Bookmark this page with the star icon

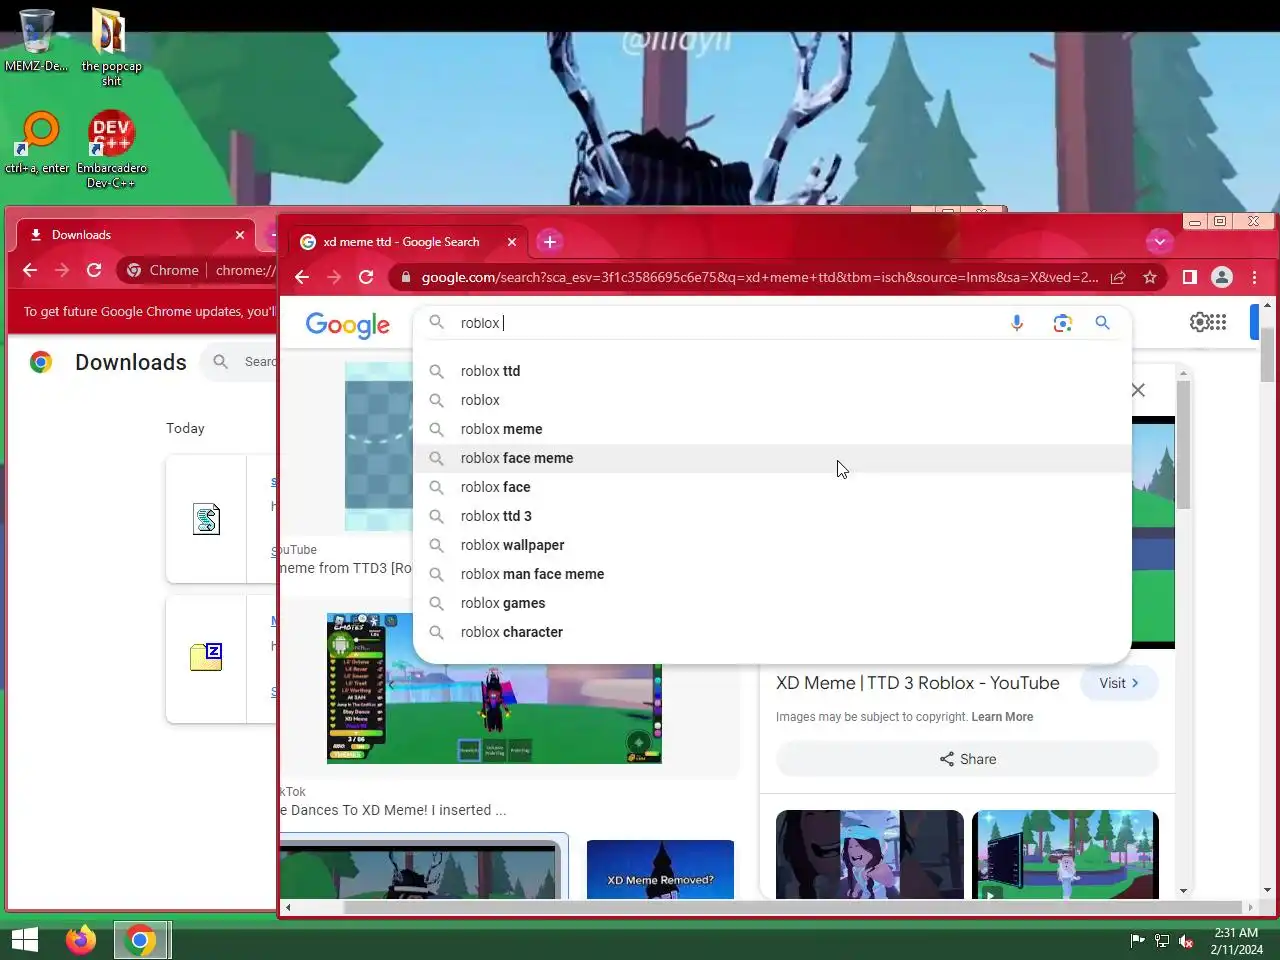tap(1150, 277)
